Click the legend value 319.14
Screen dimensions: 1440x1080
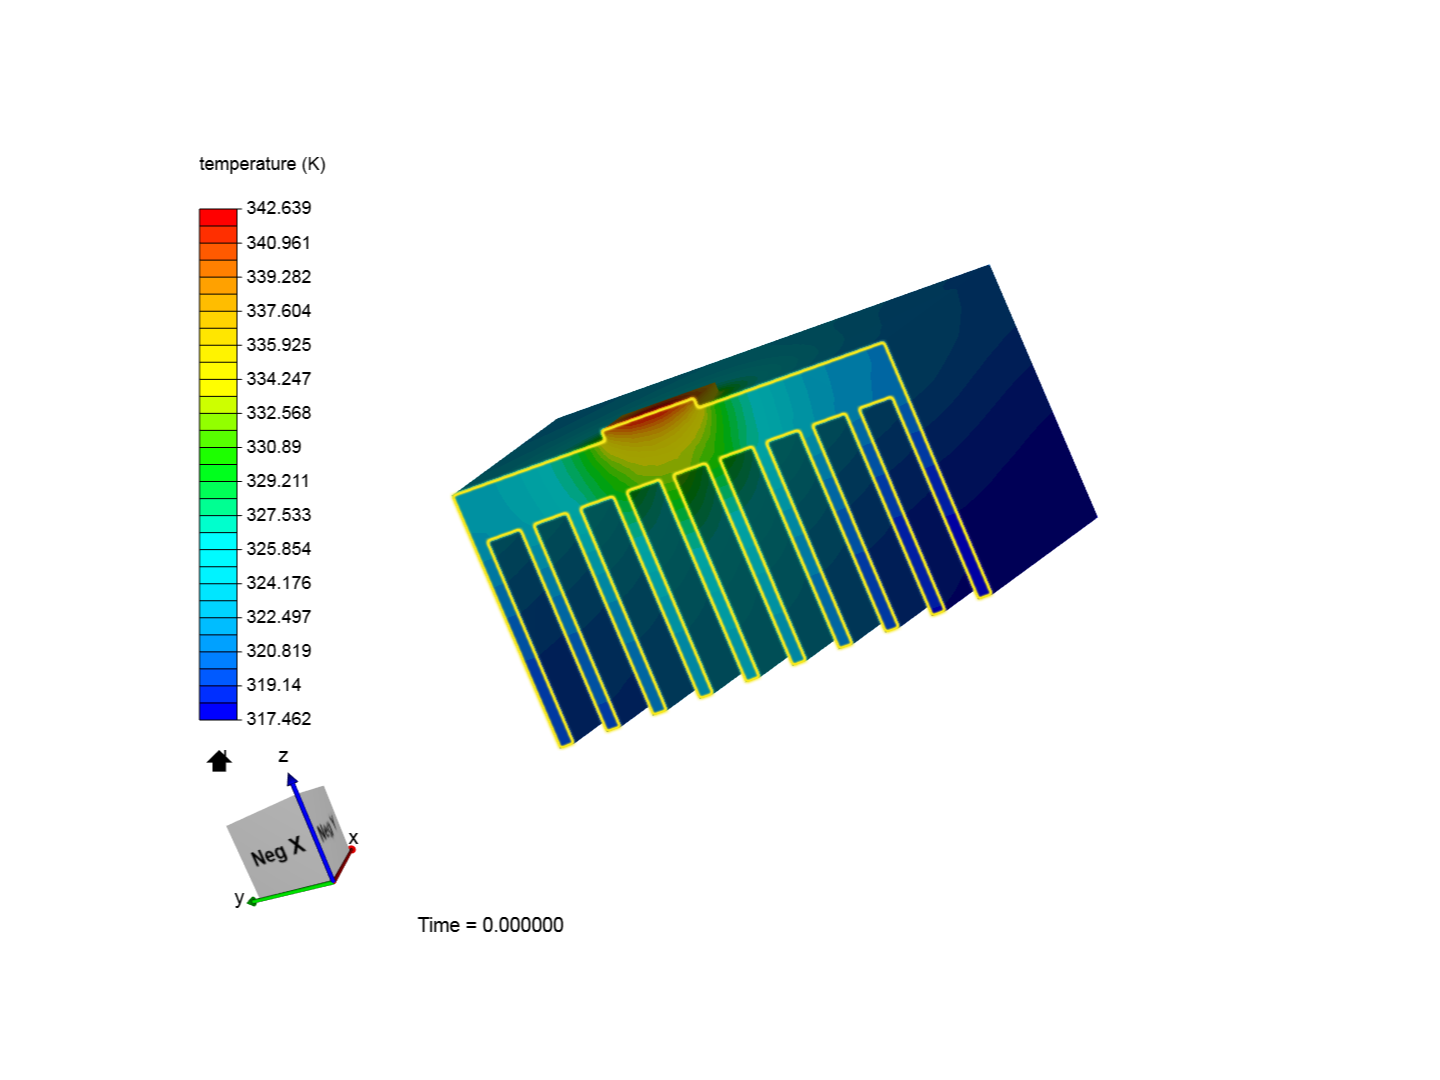coord(274,685)
